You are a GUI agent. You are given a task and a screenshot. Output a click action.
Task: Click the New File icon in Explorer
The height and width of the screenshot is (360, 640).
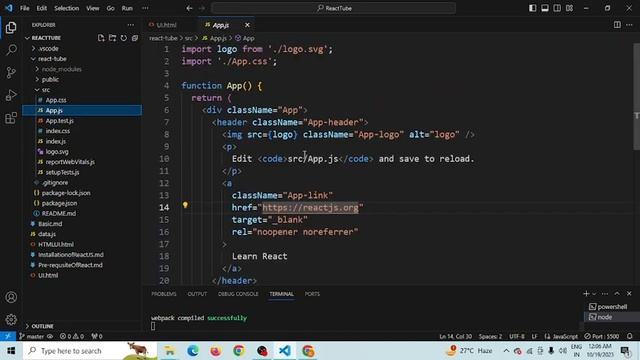(101, 38)
